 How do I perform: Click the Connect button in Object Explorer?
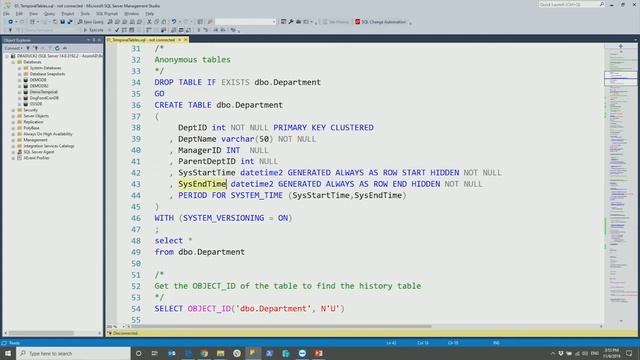click(13, 48)
